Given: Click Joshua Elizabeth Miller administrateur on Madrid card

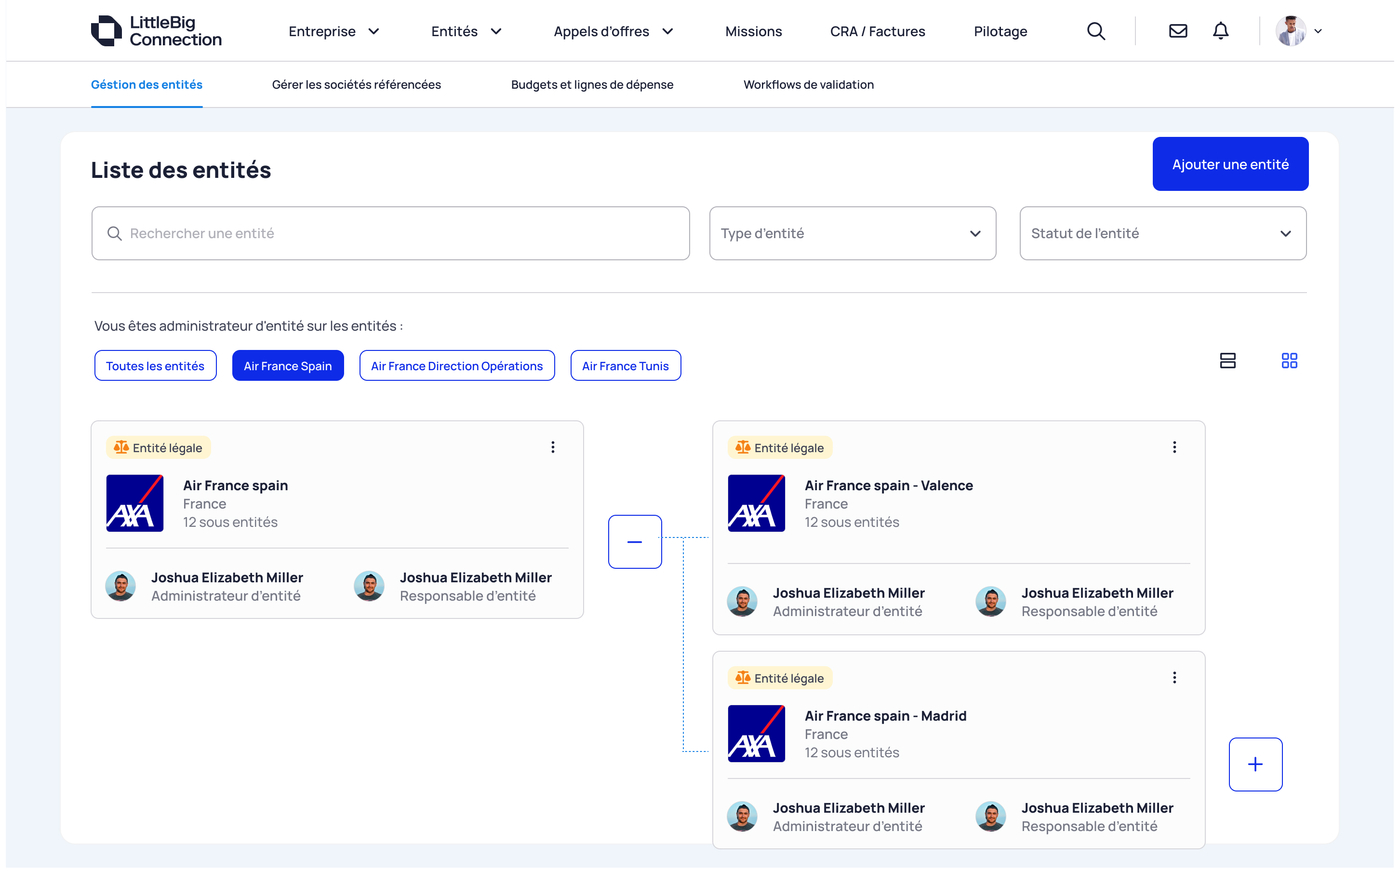Looking at the screenshot, I should tap(849, 808).
